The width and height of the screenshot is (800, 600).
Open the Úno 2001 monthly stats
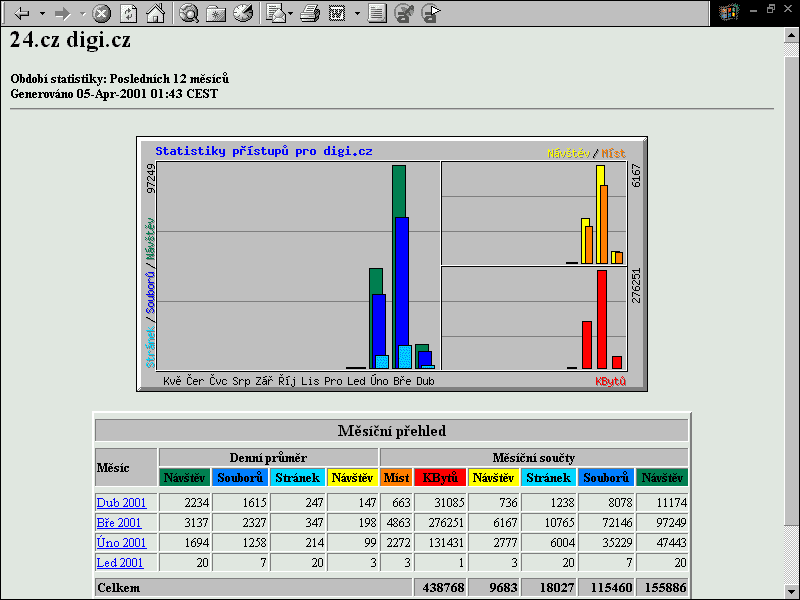pos(121,542)
